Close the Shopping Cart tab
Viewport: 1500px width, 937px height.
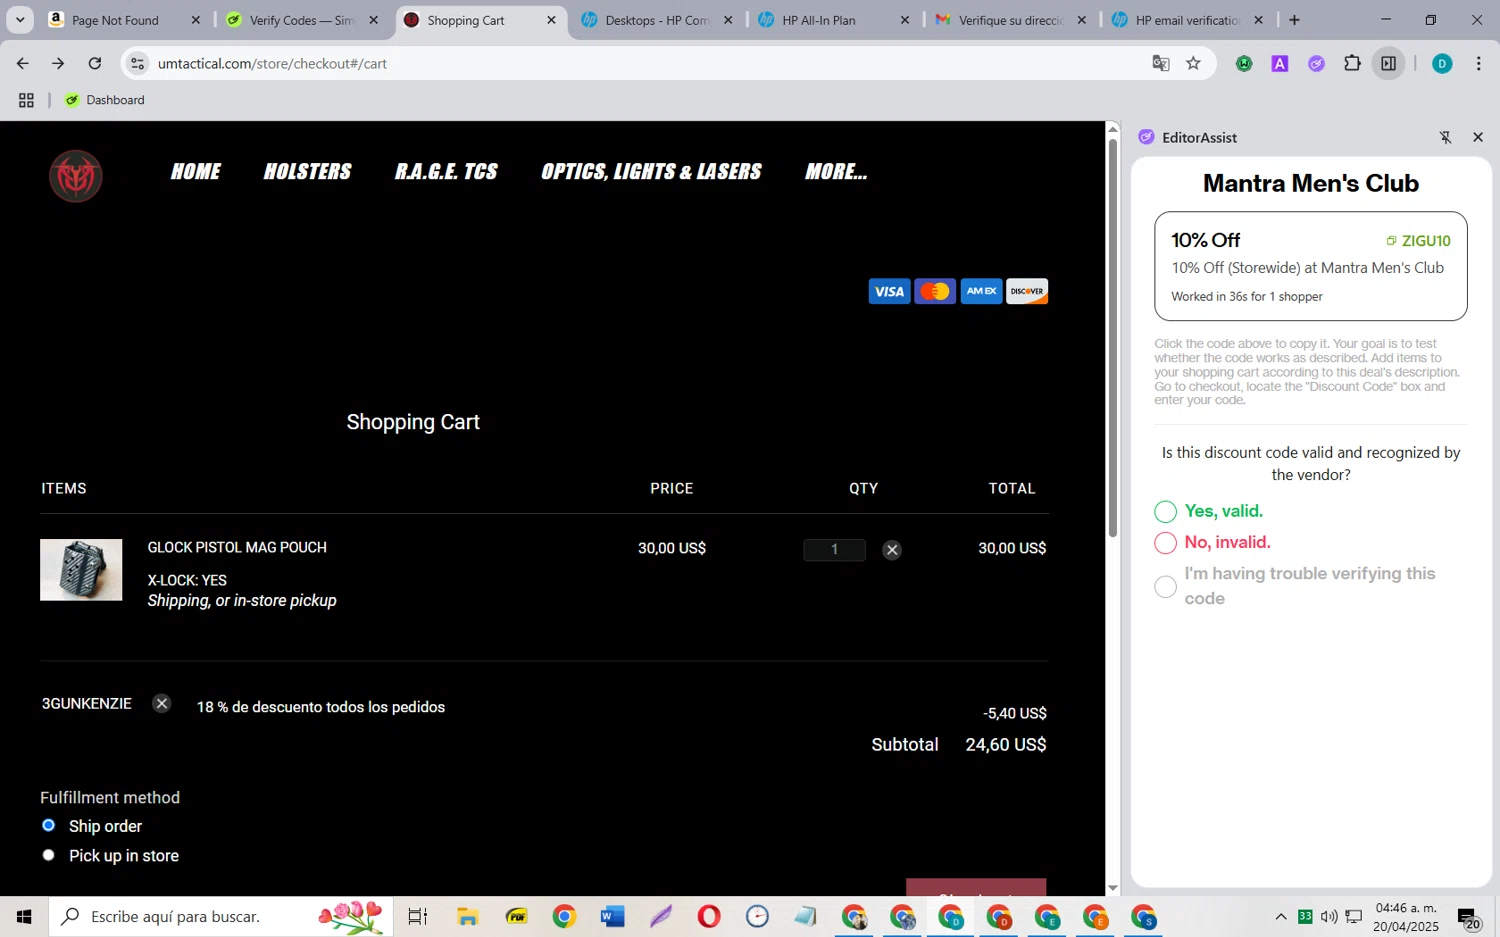coord(551,20)
